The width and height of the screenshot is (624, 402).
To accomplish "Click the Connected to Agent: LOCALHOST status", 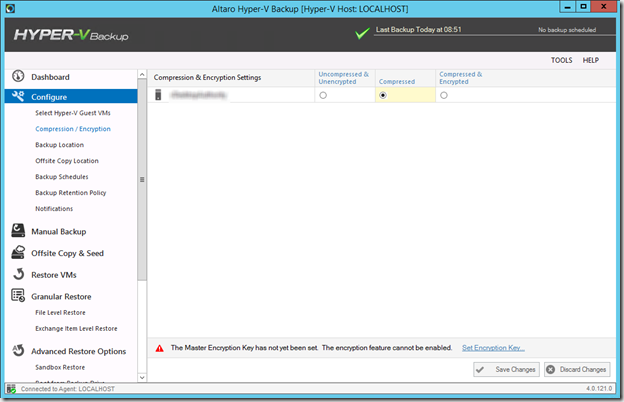I will 68,389.
